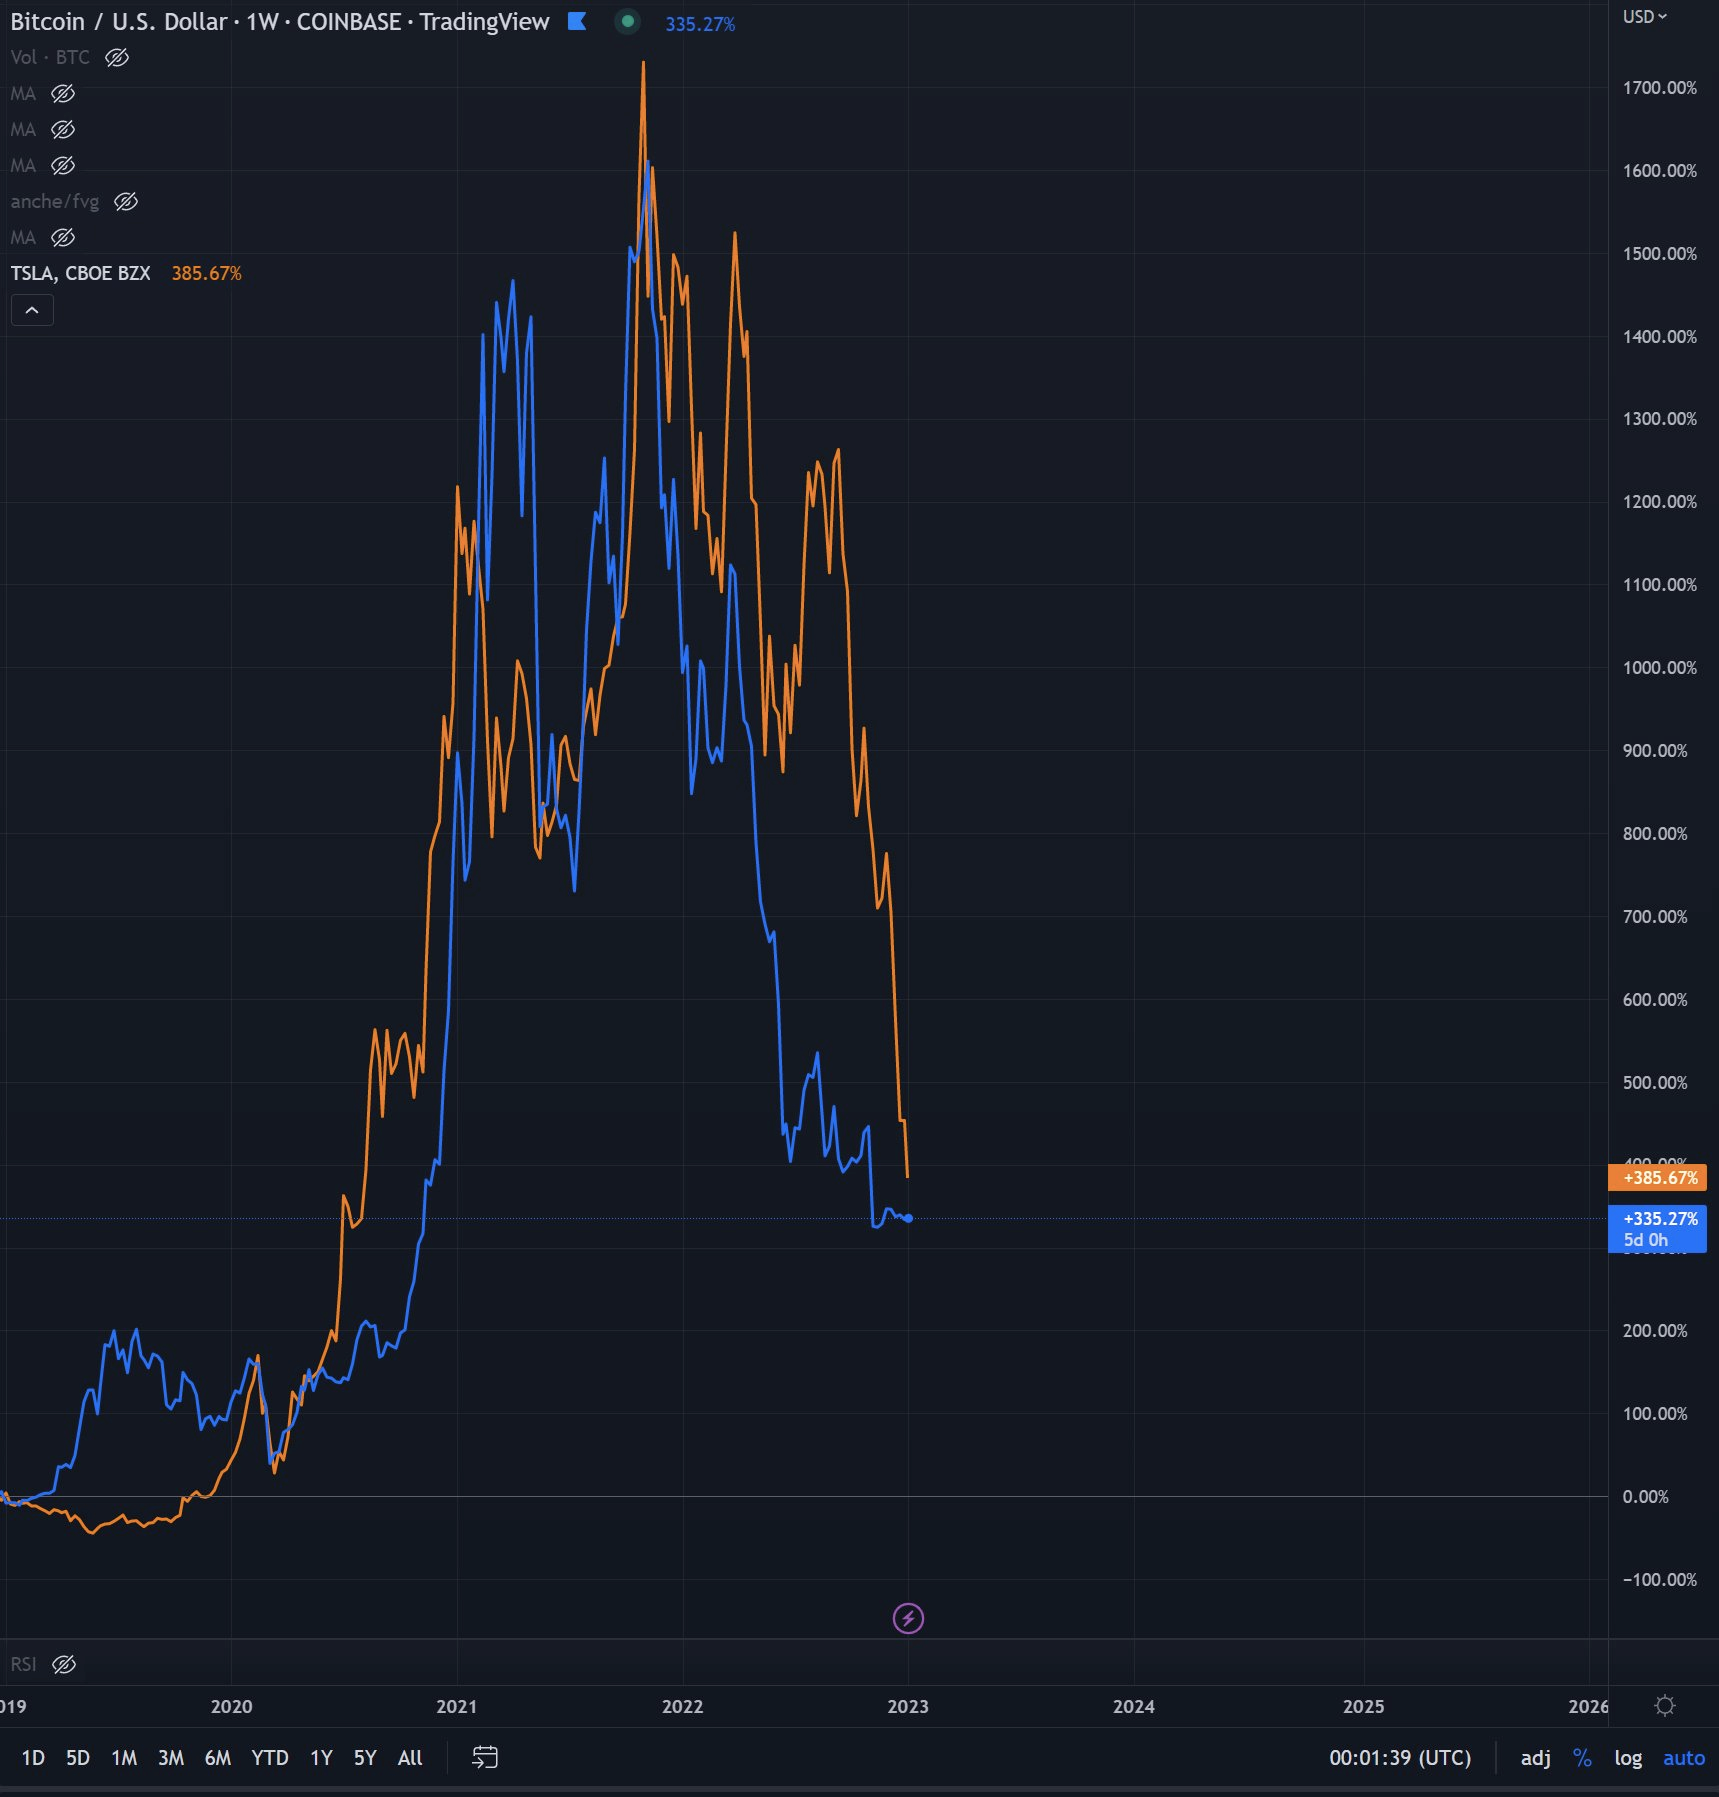Select the 1M time range
This screenshot has width=1719, height=1797.
click(x=124, y=1757)
